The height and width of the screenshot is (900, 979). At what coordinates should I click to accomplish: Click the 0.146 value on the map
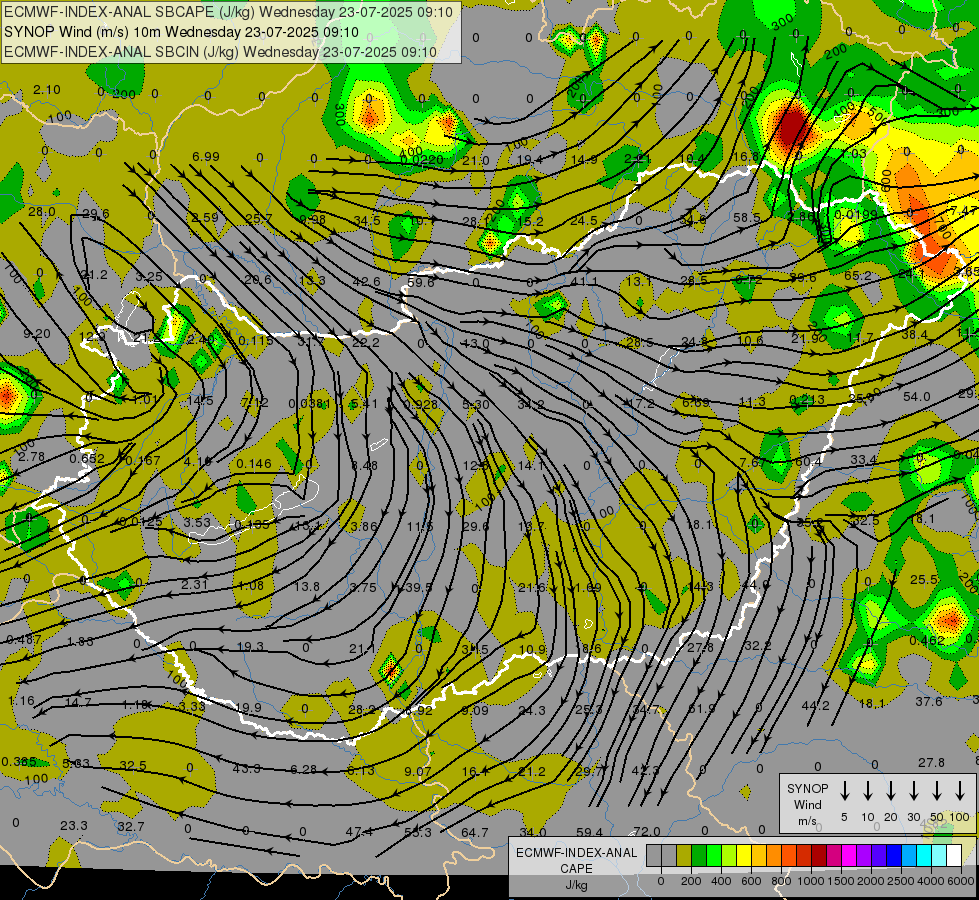pos(254,463)
